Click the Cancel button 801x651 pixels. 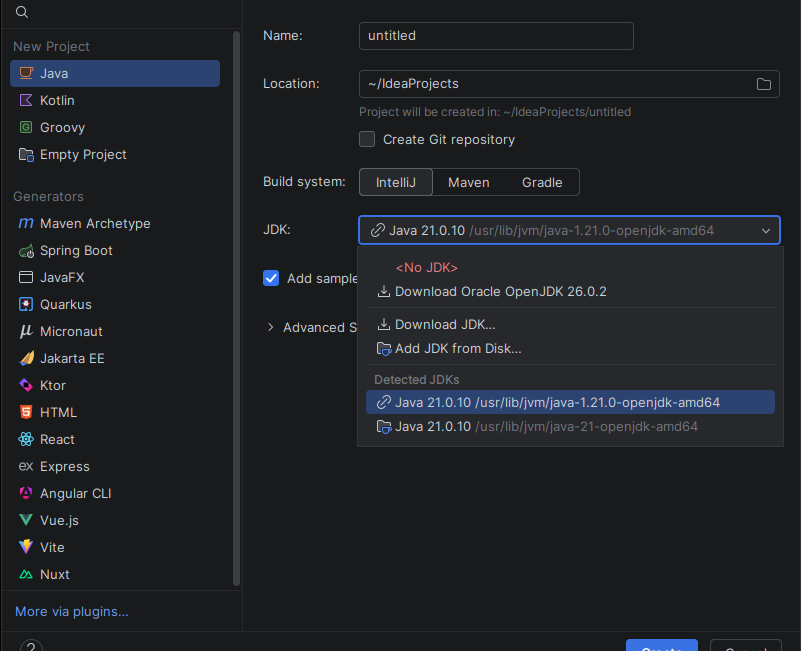[x=746, y=645]
